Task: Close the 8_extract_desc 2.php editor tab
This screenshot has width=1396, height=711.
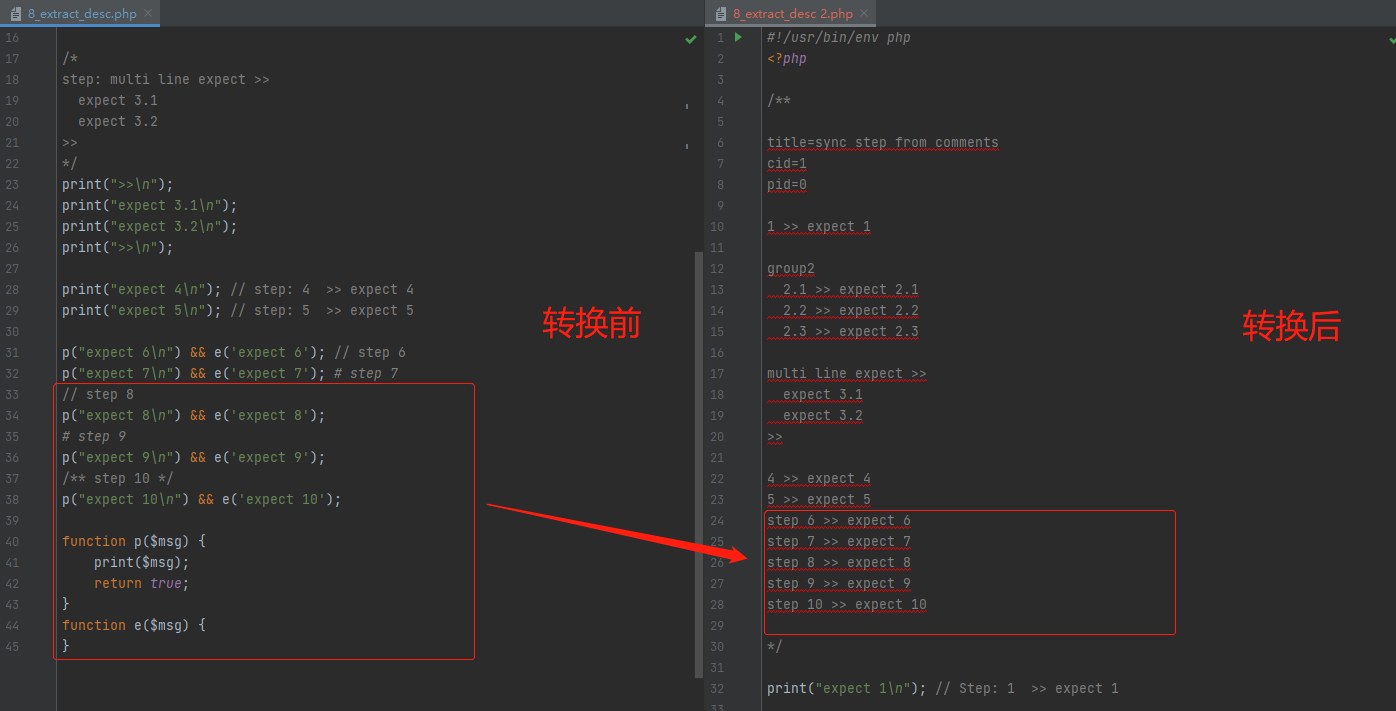Action: [x=864, y=13]
